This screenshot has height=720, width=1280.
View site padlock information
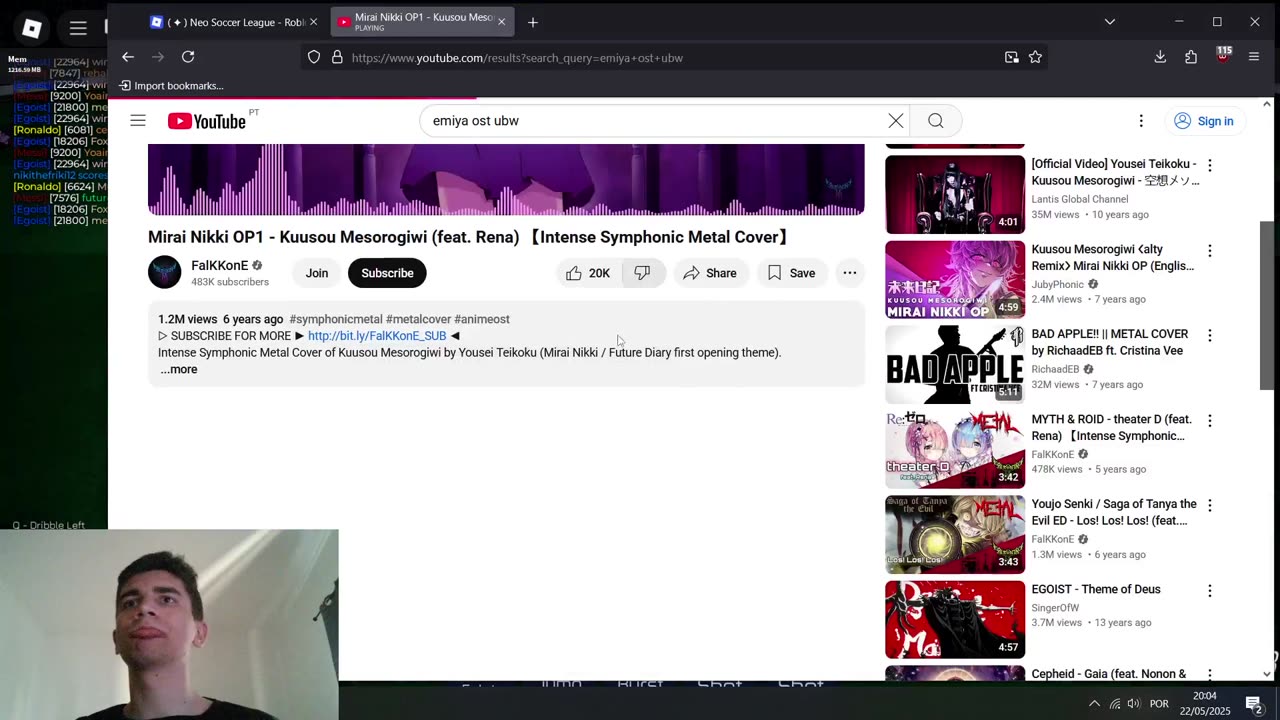pyautogui.click(x=337, y=57)
